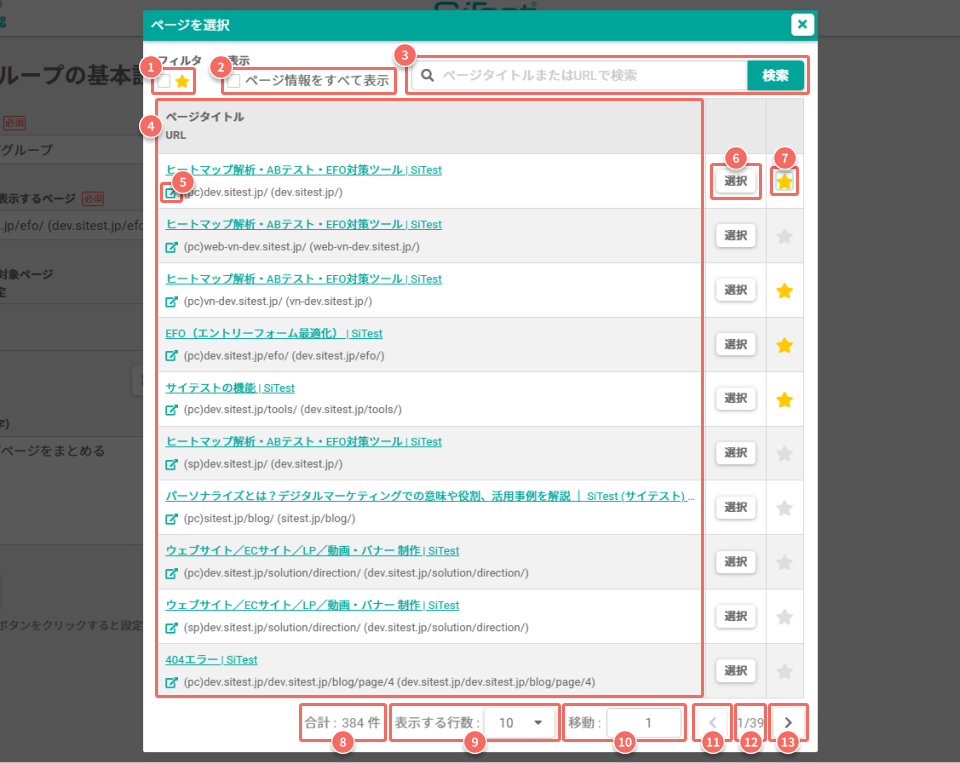Open heatmap title link above (pc)vn-dev.sitest.jp
Viewport: 960px width, 763px height.
click(x=304, y=279)
